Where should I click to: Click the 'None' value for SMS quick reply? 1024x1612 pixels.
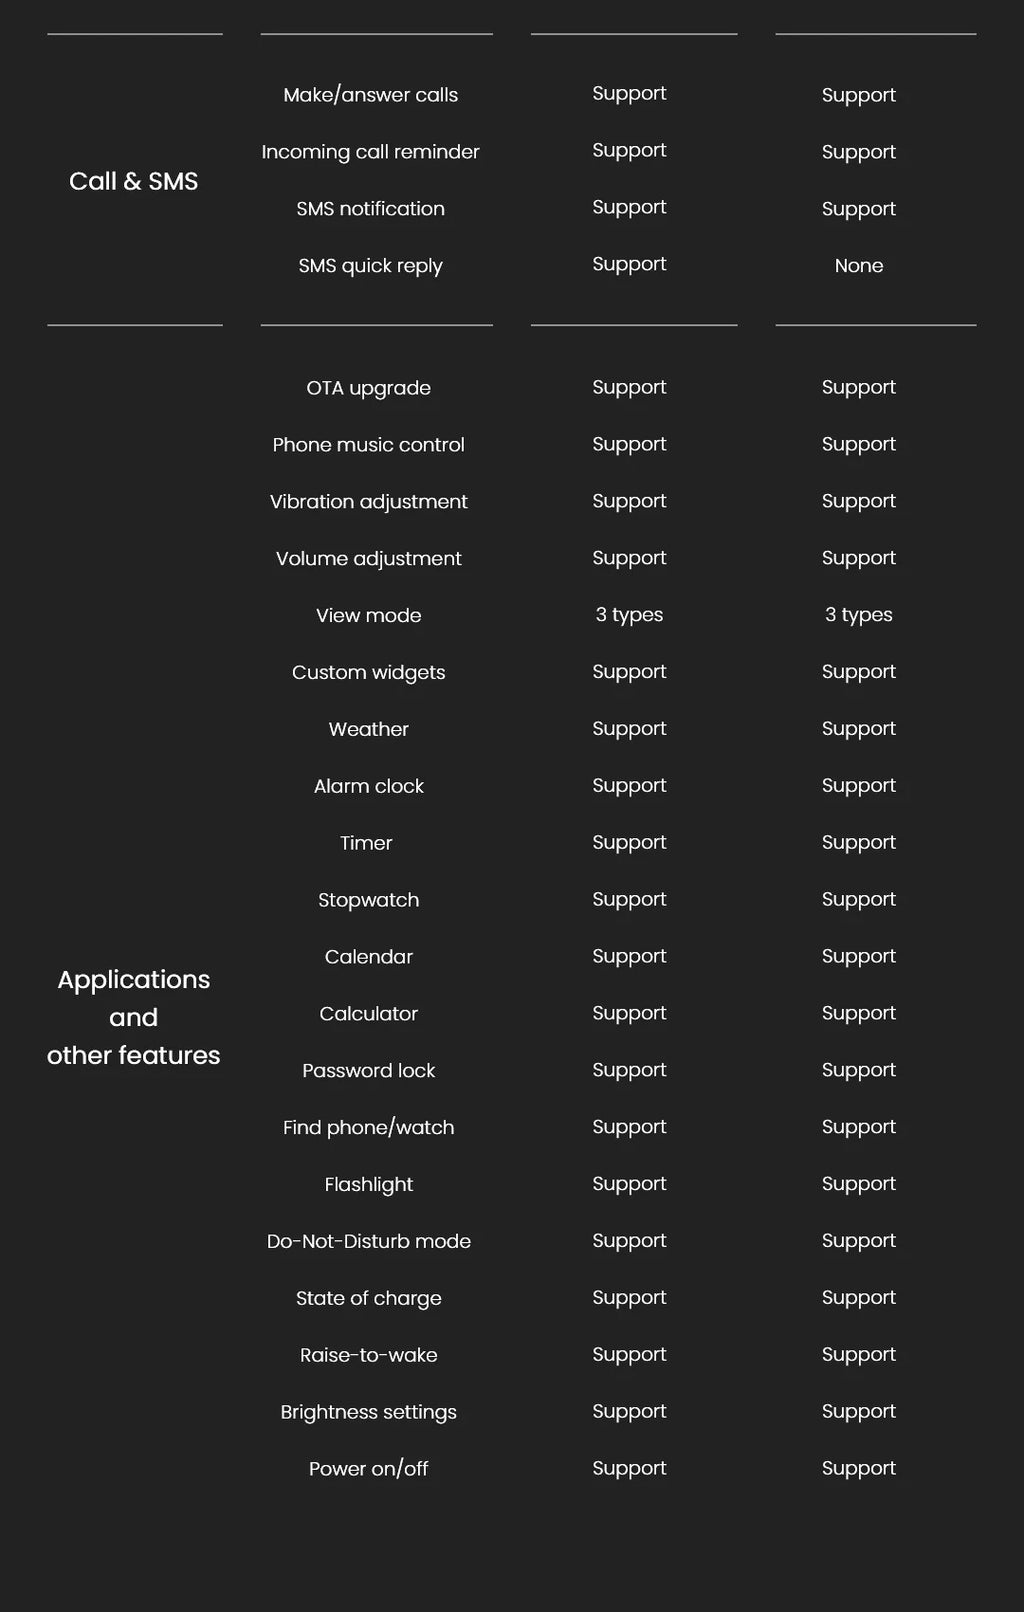pos(859,266)
